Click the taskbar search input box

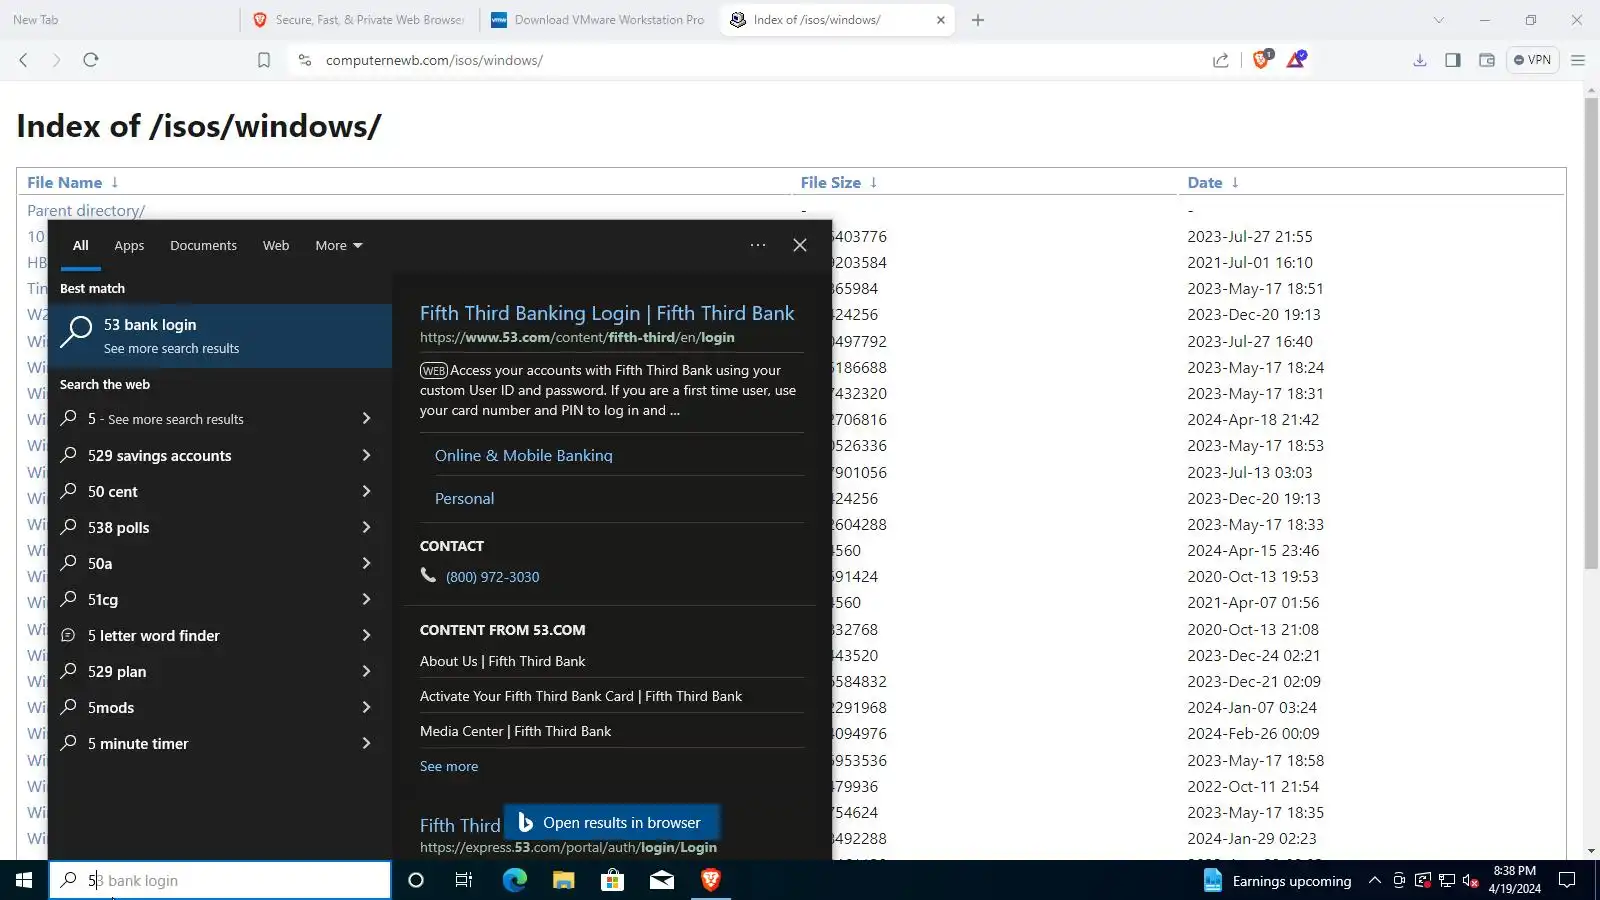click(220, 880)
